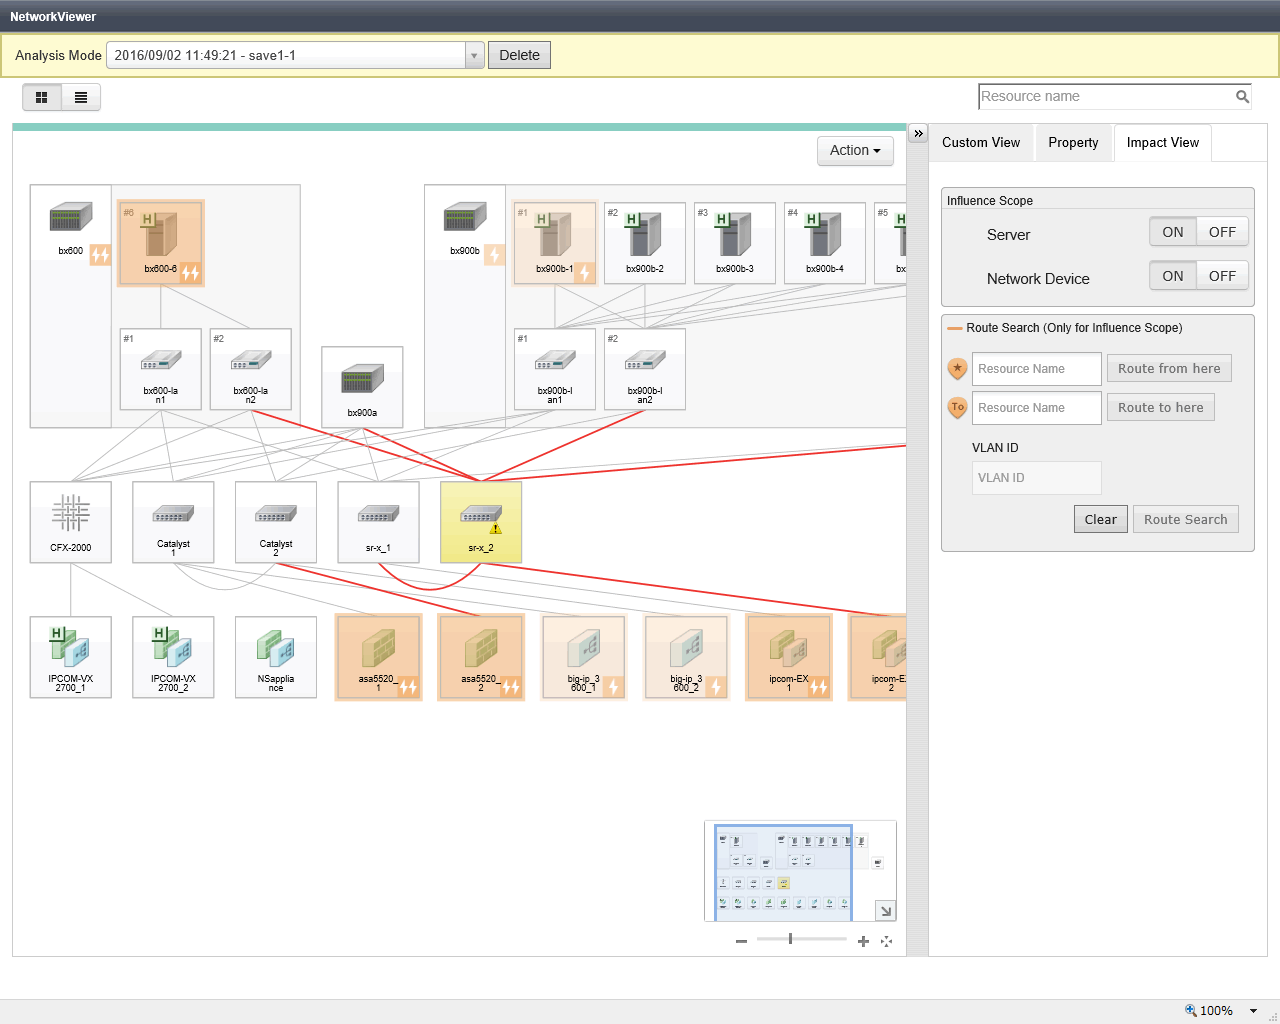
Task: Click the fit-to-screen icon beside zoom
Action: (886, 941)
